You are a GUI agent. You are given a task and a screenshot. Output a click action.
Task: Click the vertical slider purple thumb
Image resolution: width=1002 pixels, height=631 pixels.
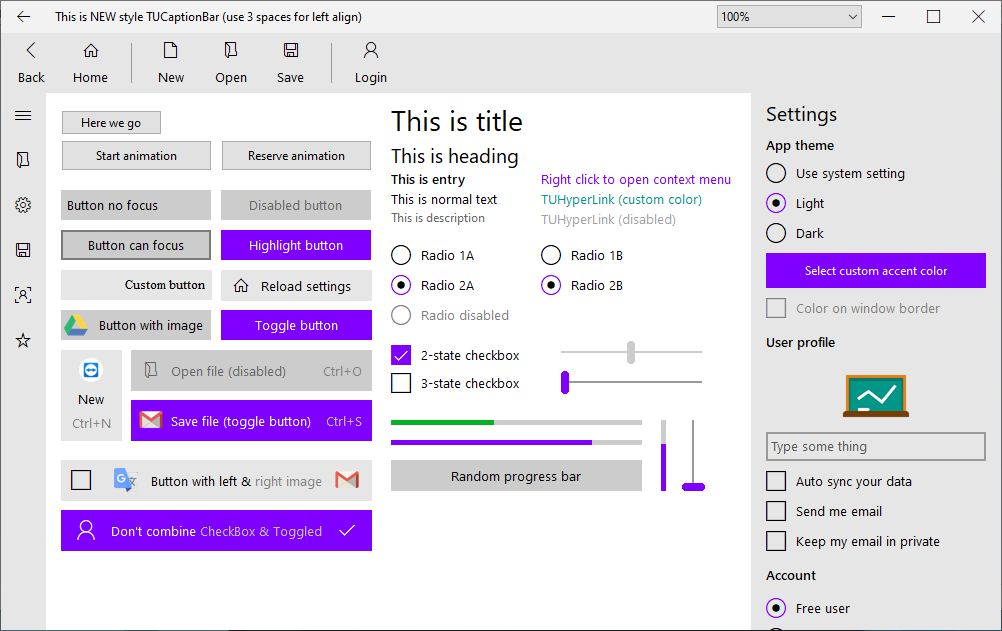pos(693,487)
